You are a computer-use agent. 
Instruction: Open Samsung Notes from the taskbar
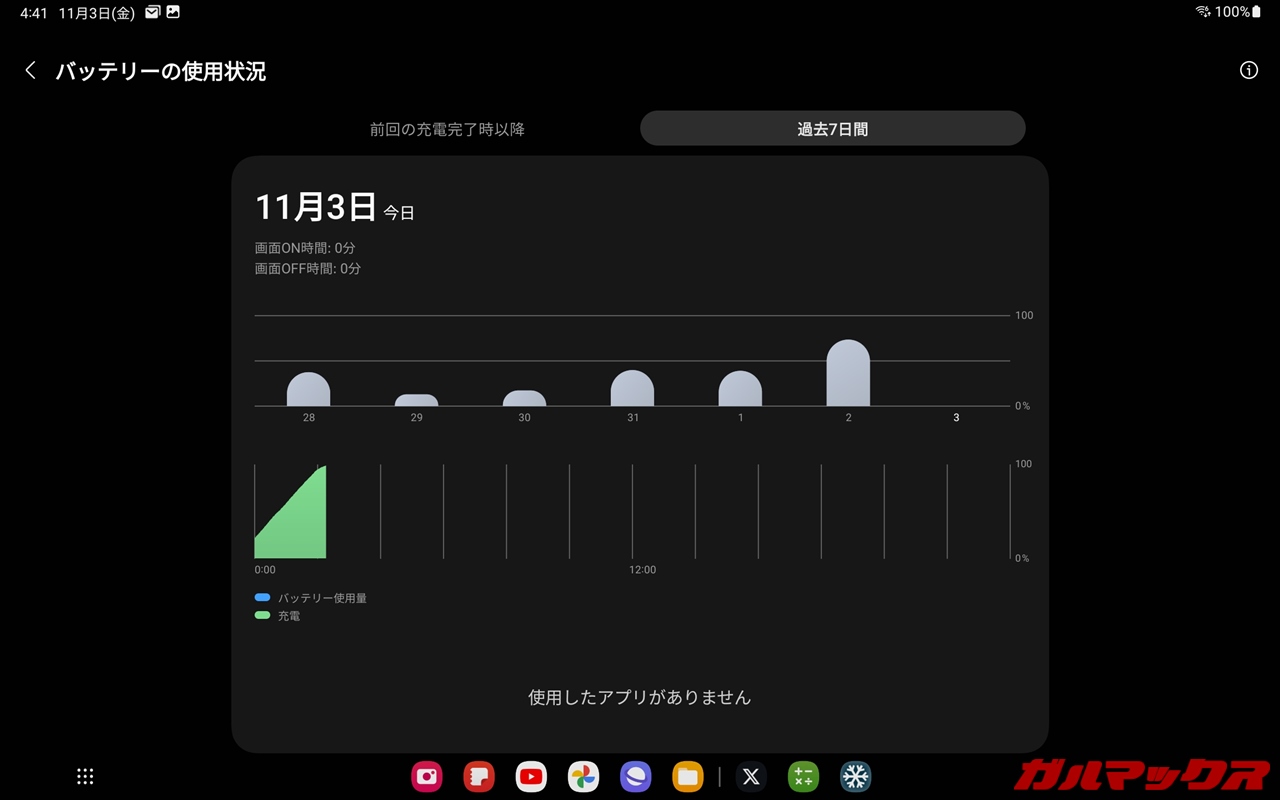479,776
